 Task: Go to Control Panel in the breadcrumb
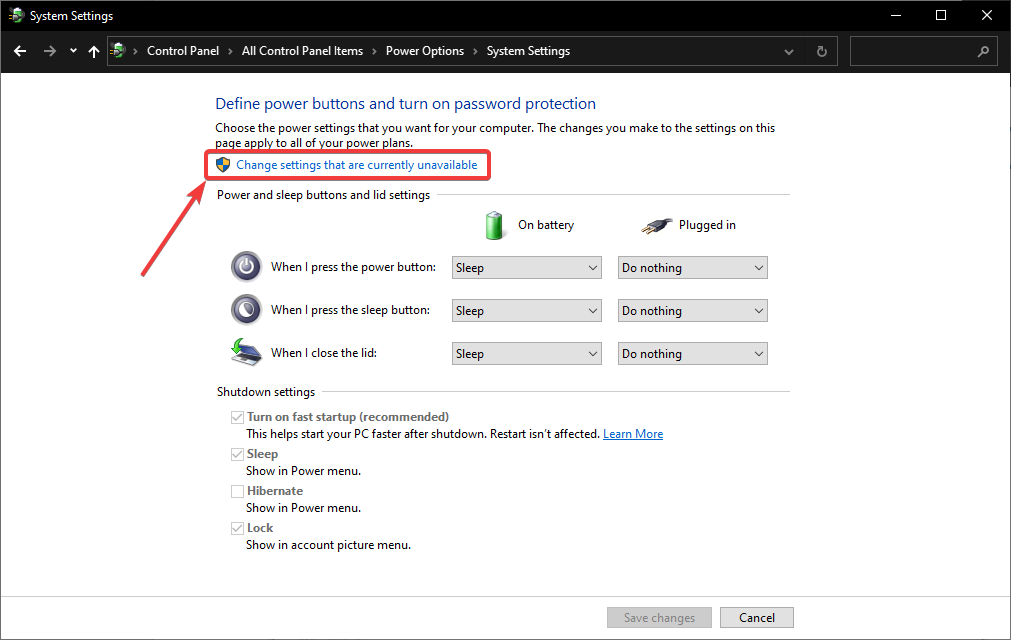183,51
